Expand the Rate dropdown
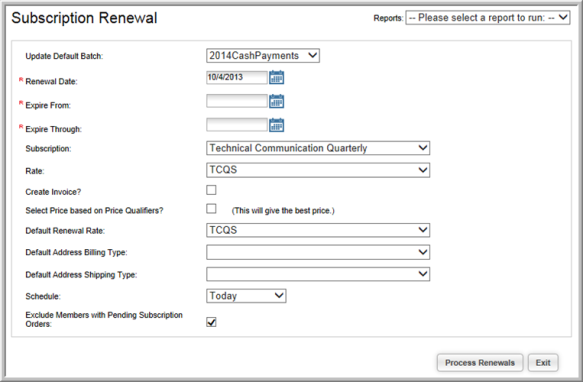Screen dimensions: 583x382 pyautogui.click(x=318, y=170)
